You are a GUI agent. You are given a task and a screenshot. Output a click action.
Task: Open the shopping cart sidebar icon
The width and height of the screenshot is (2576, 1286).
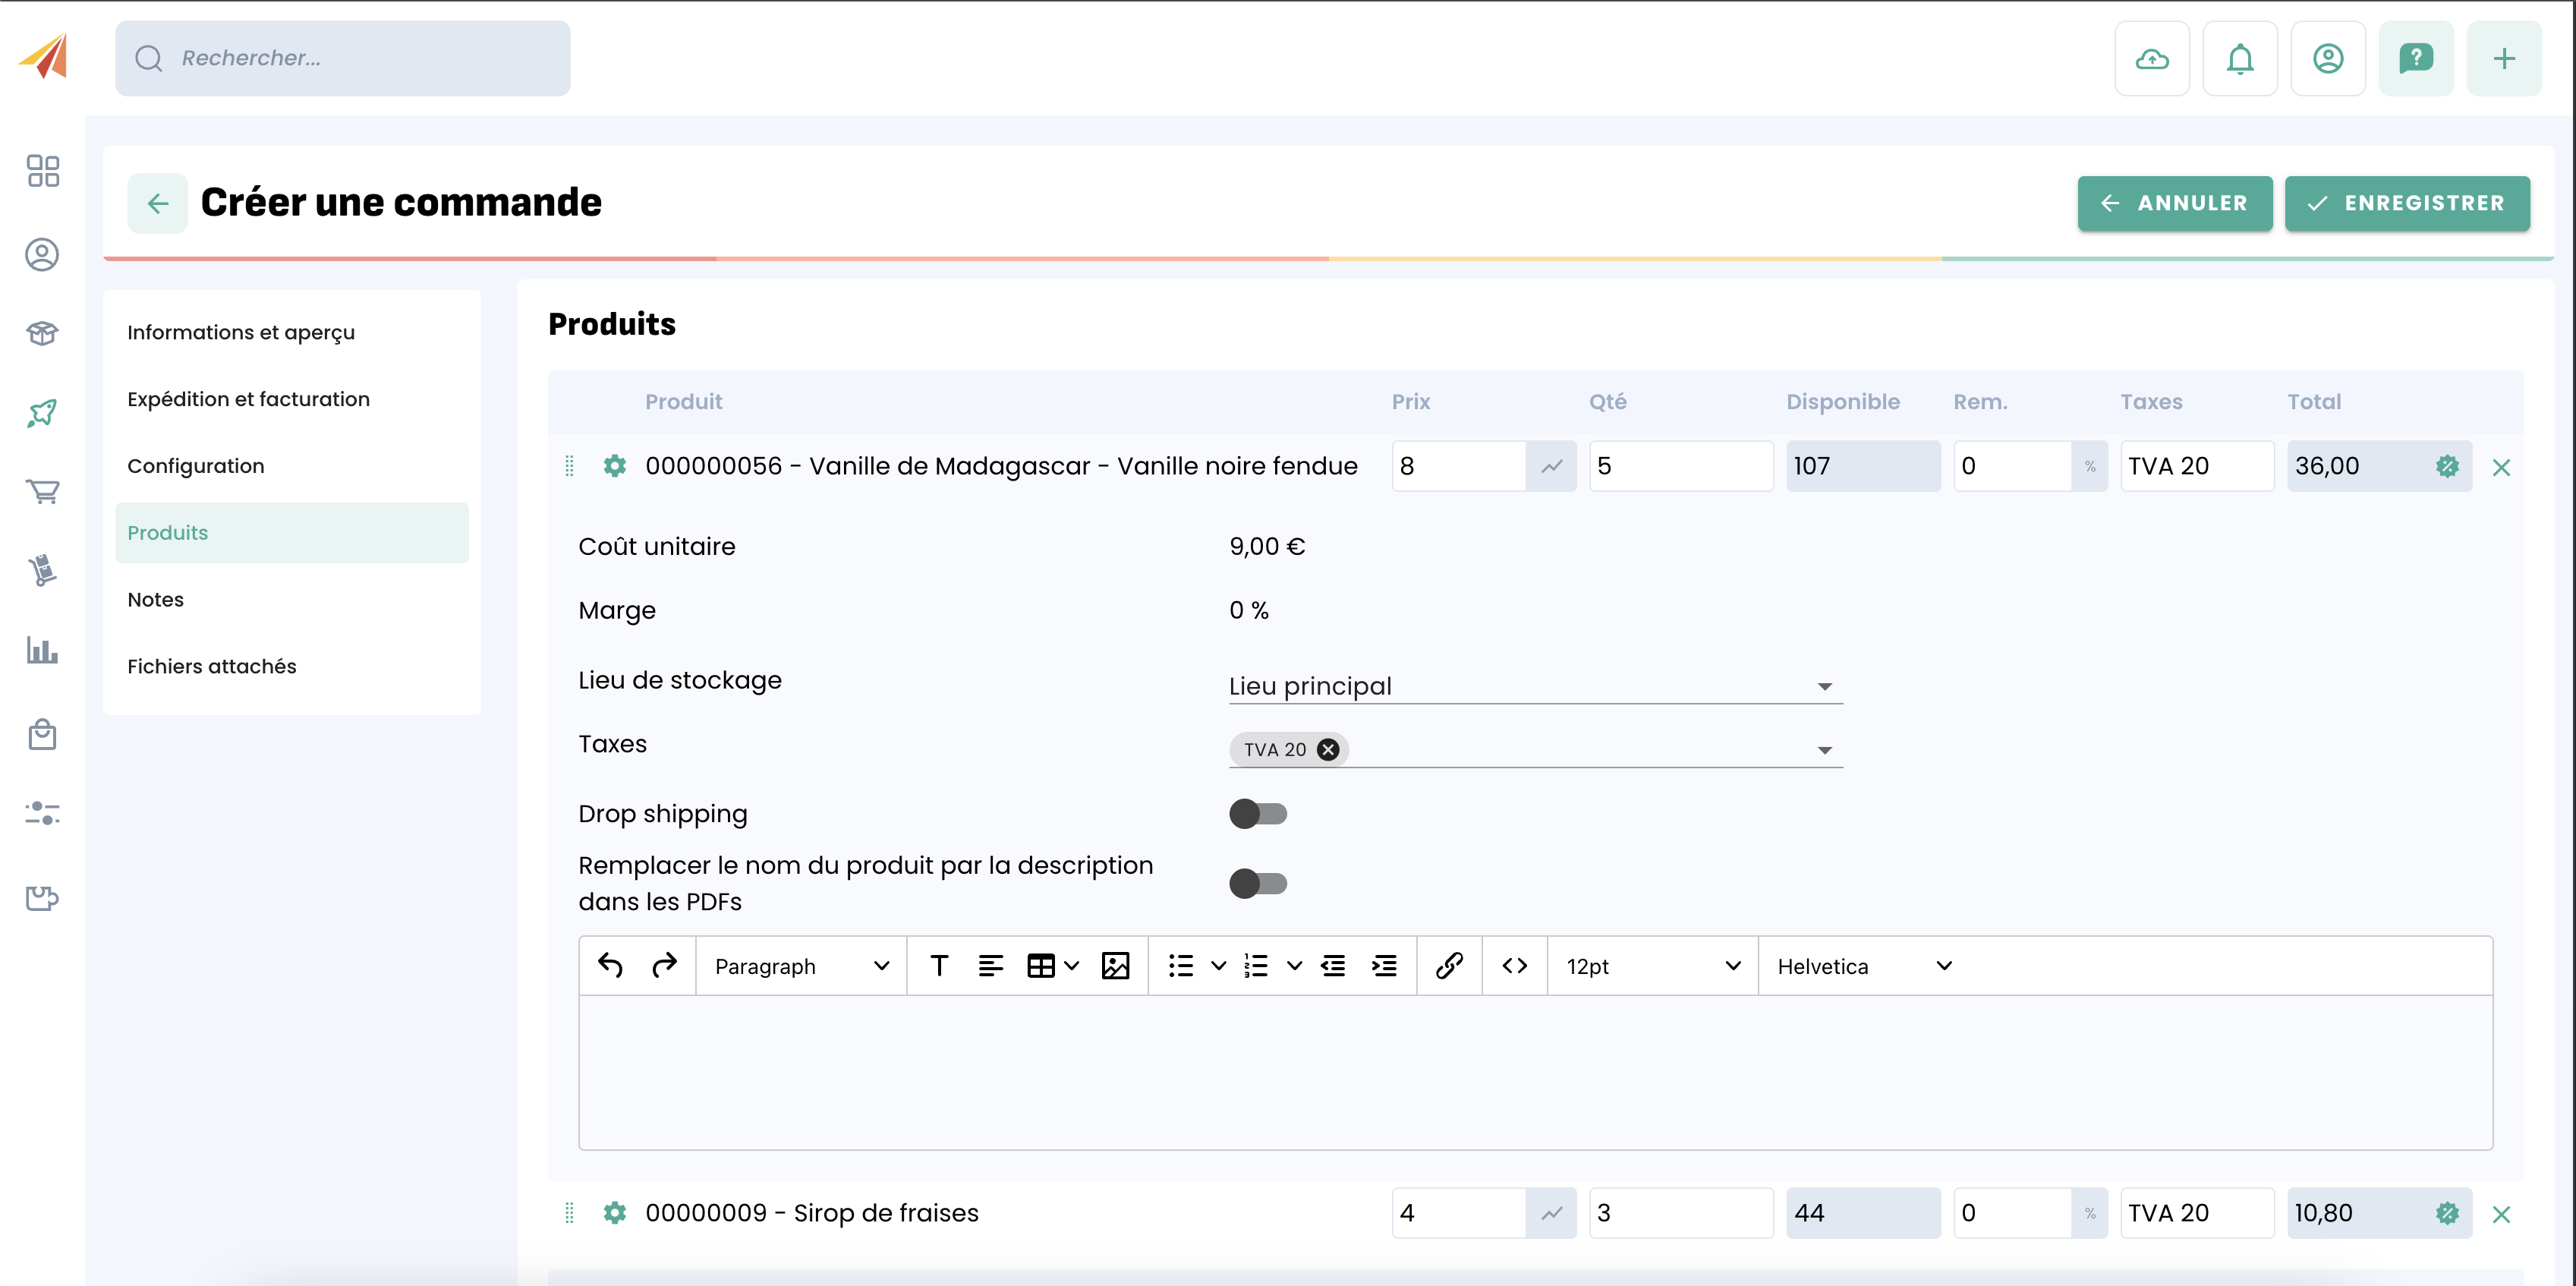42,491
